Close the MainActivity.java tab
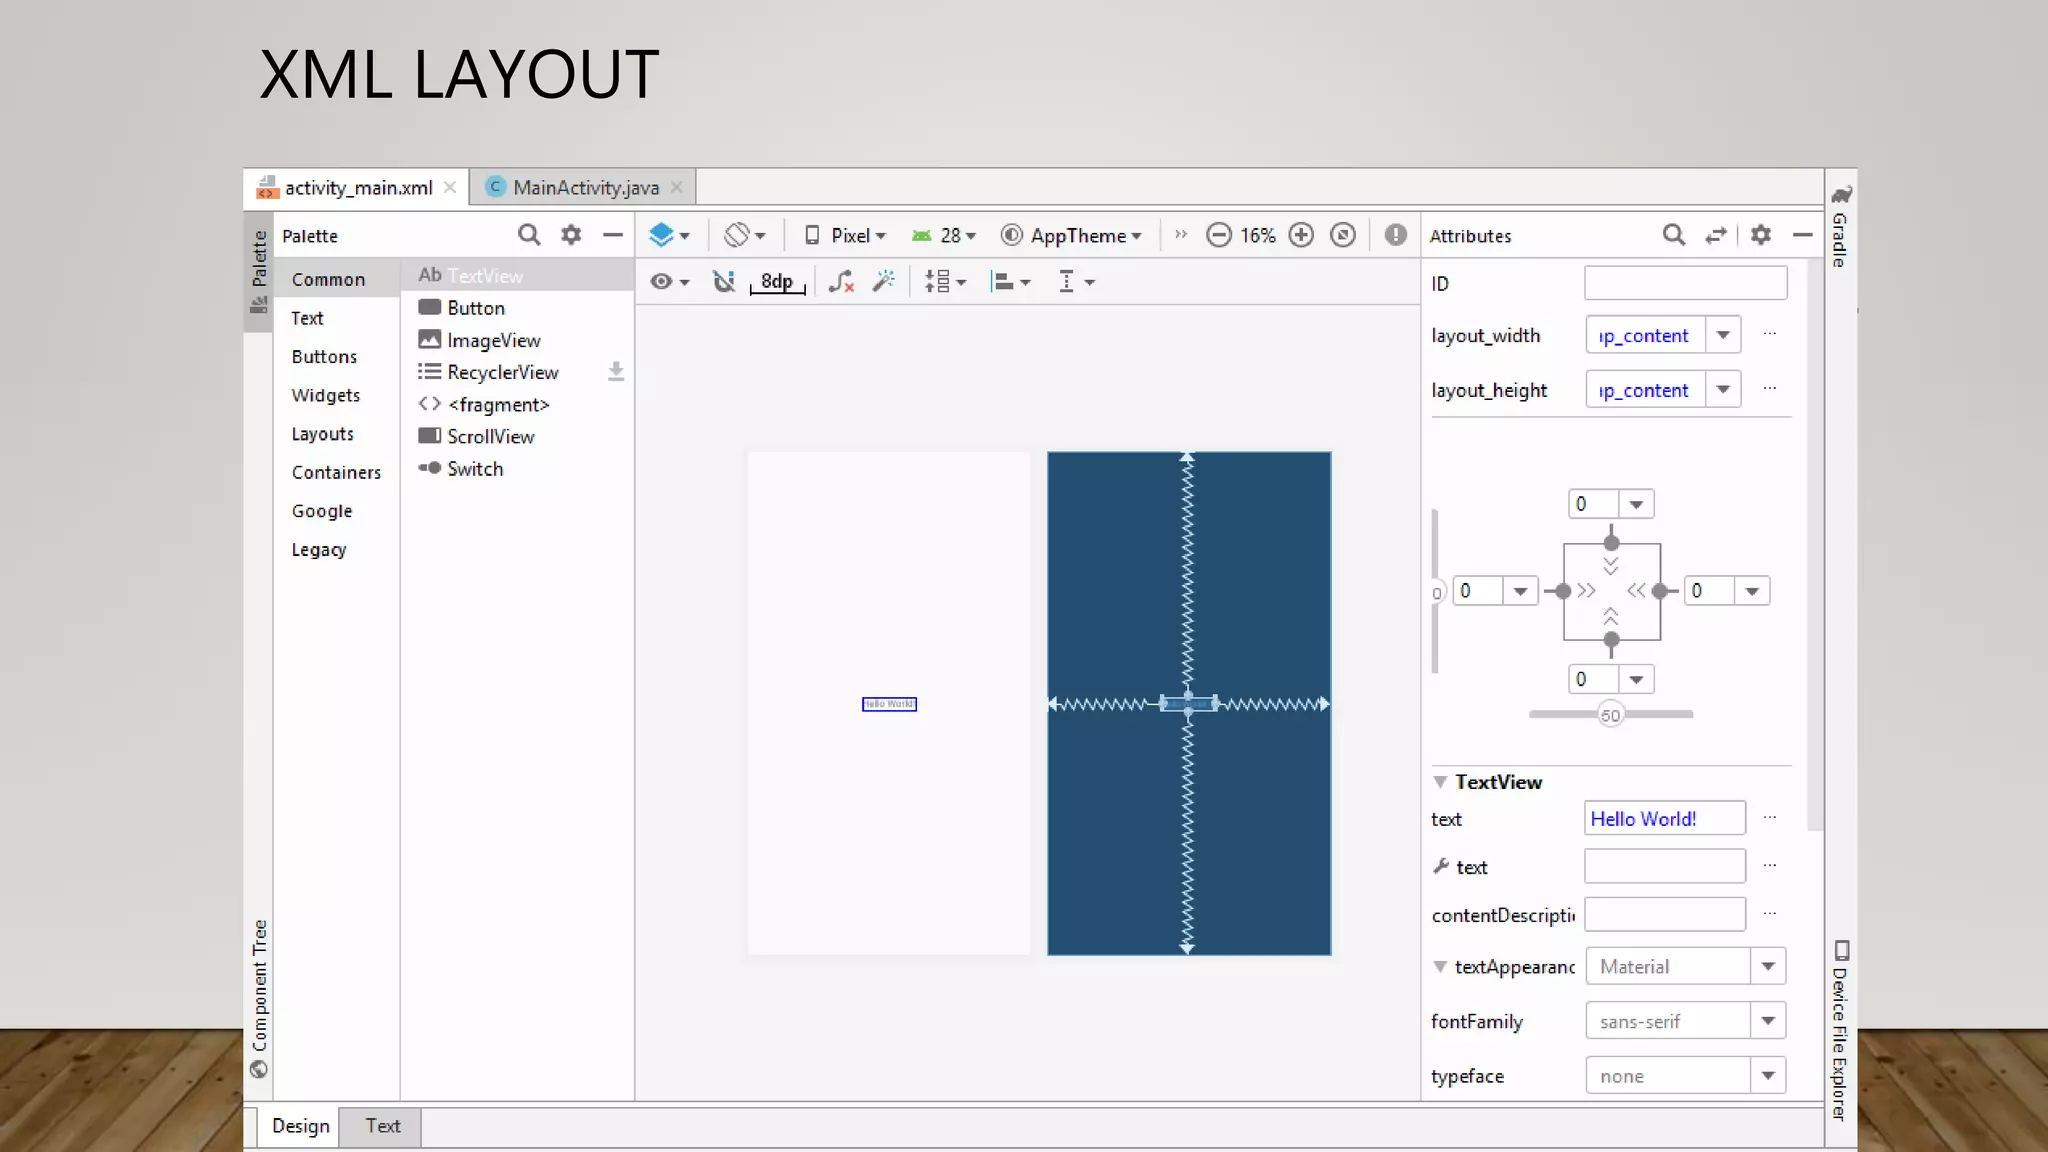 (677, 187)
